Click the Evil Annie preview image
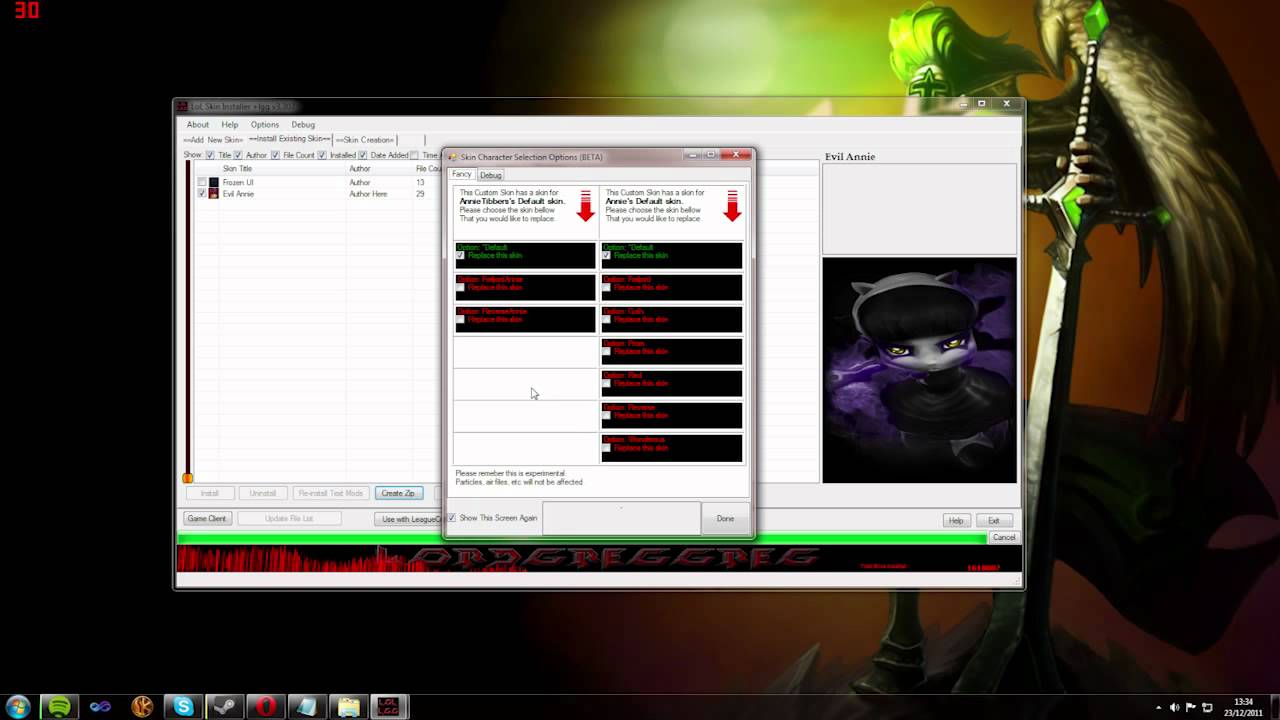Viewport: 1280px width, 720px height. coord(919,370)
